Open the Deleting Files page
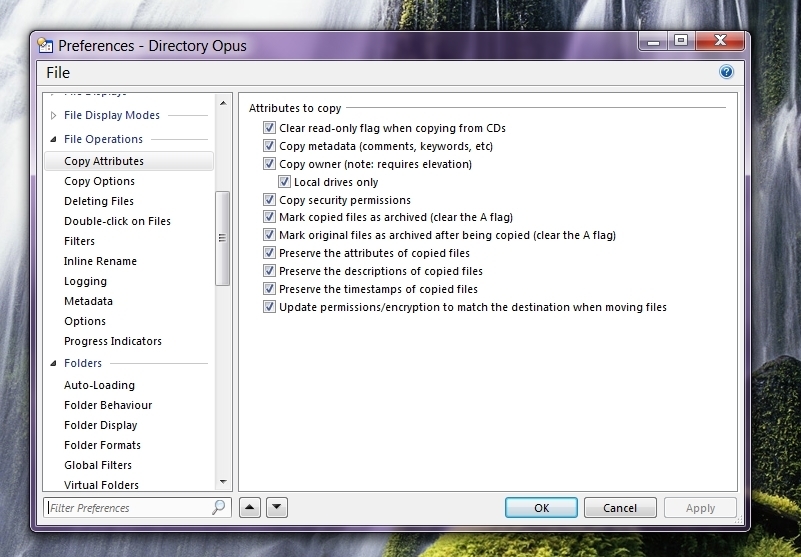 point(99,201)
